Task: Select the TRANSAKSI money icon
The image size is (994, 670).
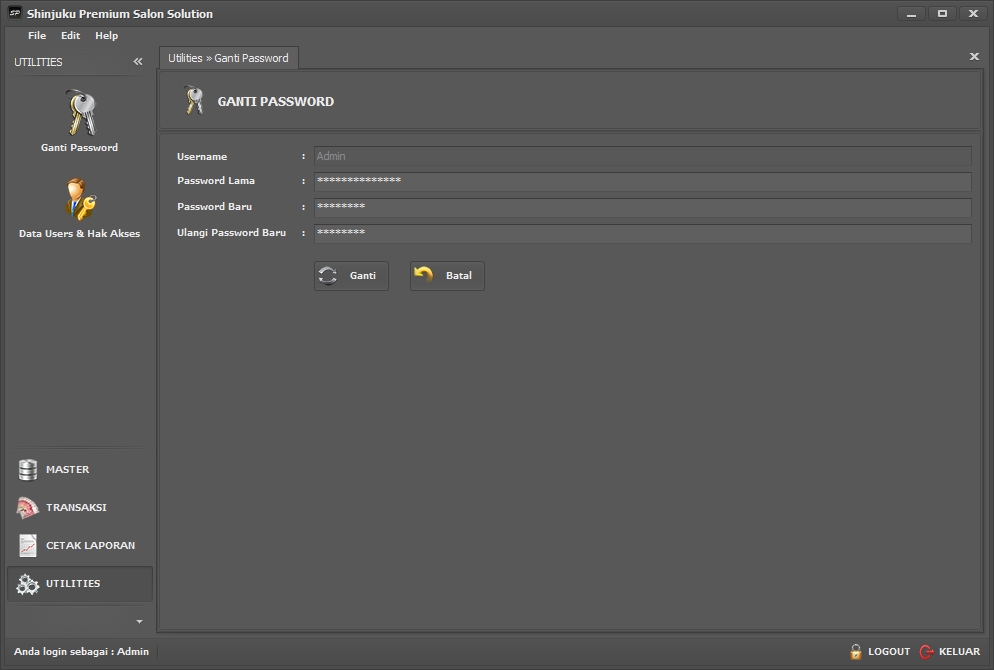Action: pos(28,508)
